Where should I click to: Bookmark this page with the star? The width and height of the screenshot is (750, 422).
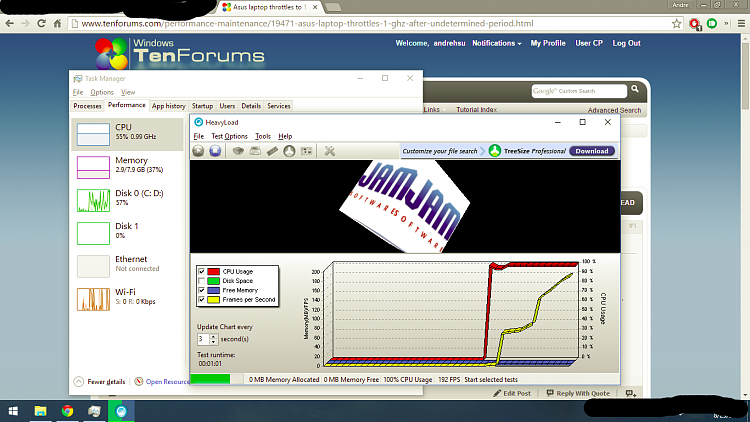[676, 23]
